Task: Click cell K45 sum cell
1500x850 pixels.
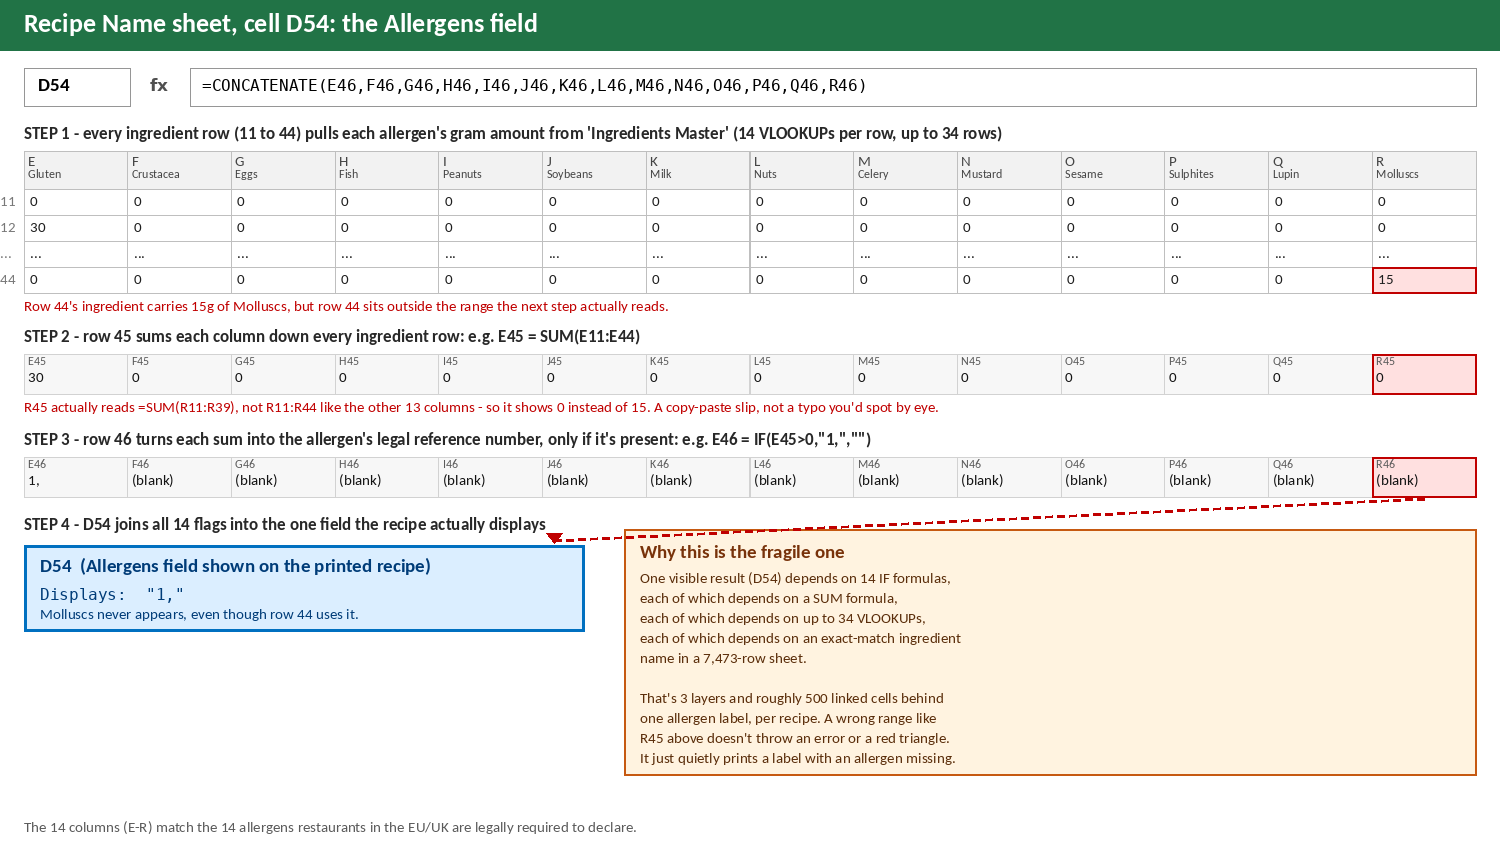Action: [698, 374]
